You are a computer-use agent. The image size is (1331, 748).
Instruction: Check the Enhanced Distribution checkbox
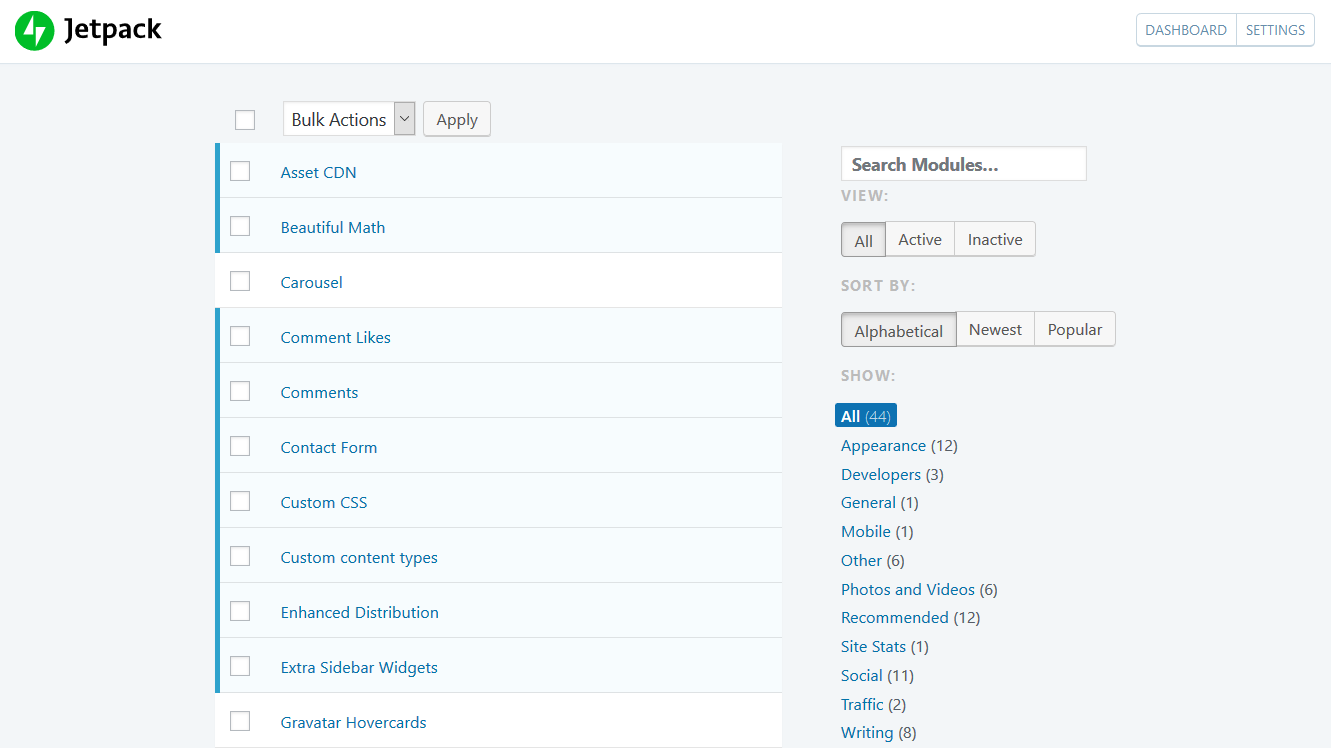point(240,611)
